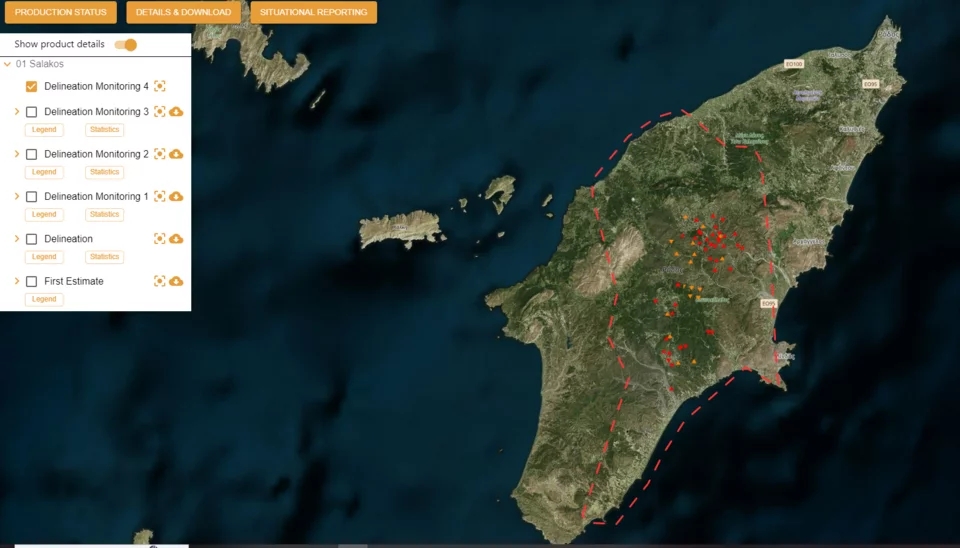Enable Delineation Monitoring 3 layer checkbox

[x=31, y=111]
